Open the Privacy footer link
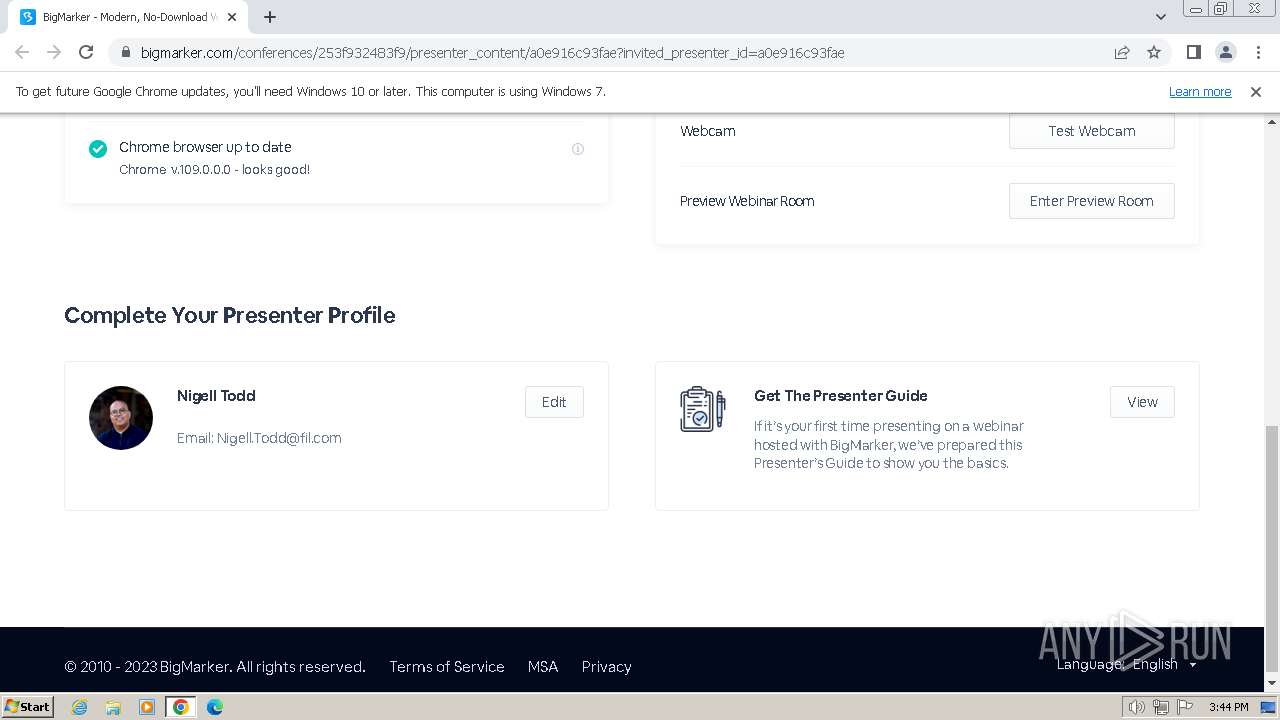This screenshot has width=1280, height=720. 607,667
